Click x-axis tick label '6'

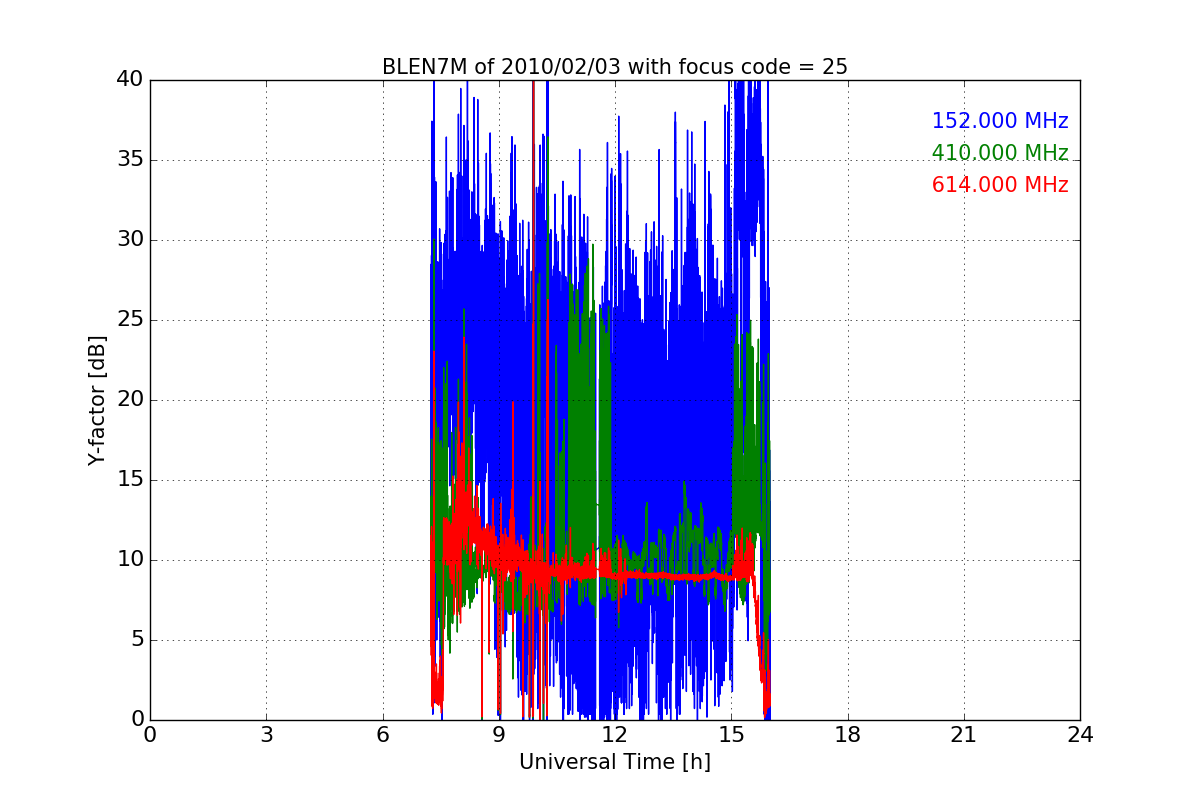383,735
